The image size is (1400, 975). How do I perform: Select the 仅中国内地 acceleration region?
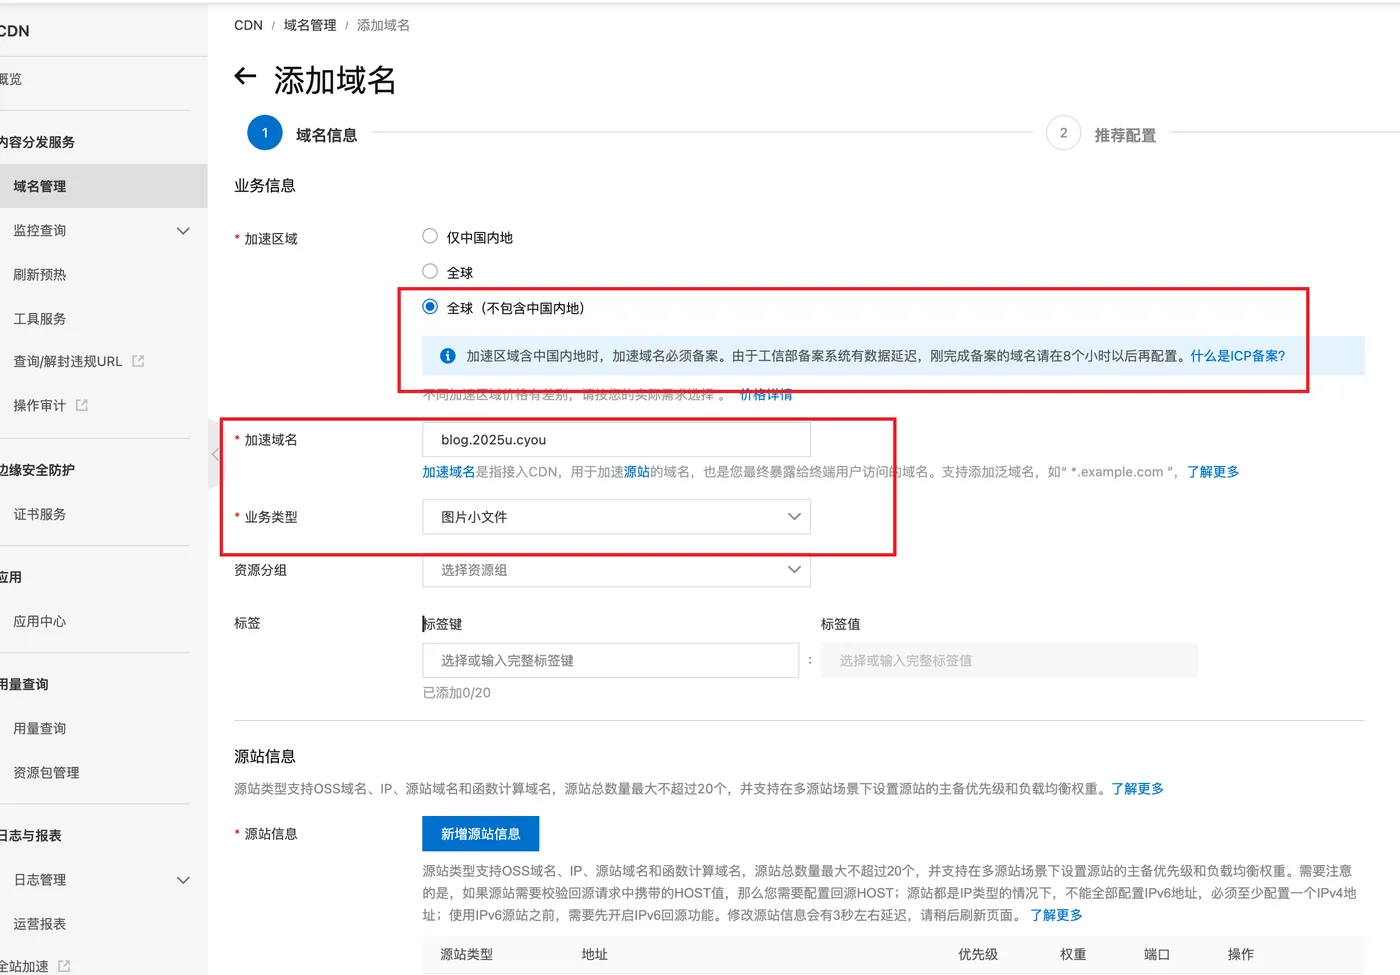point(429,235)
